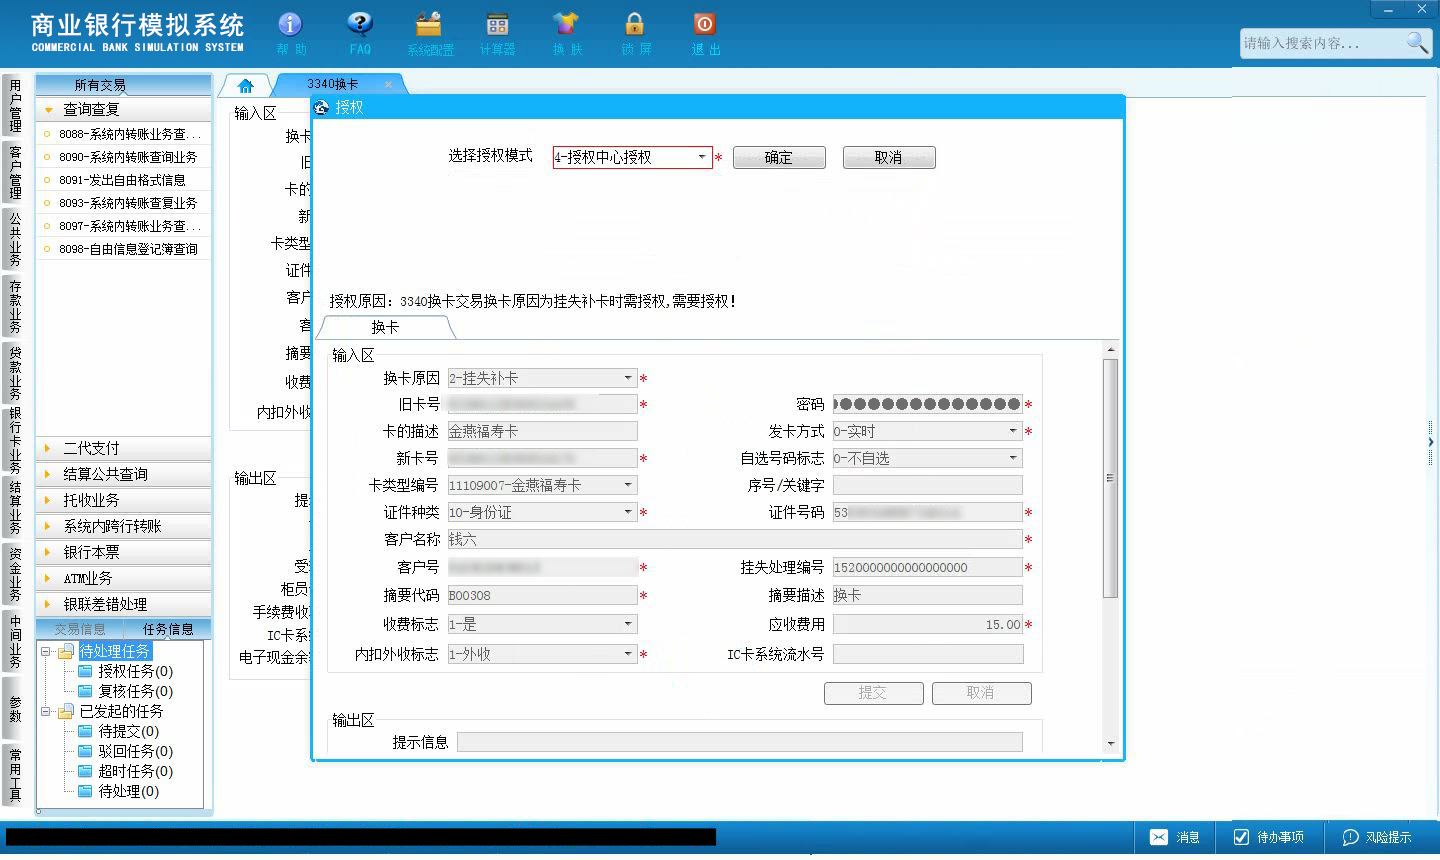1440x860 pixels.
Task: Select 驳回任务(0) tree item
Action: [x=135, y=751]
